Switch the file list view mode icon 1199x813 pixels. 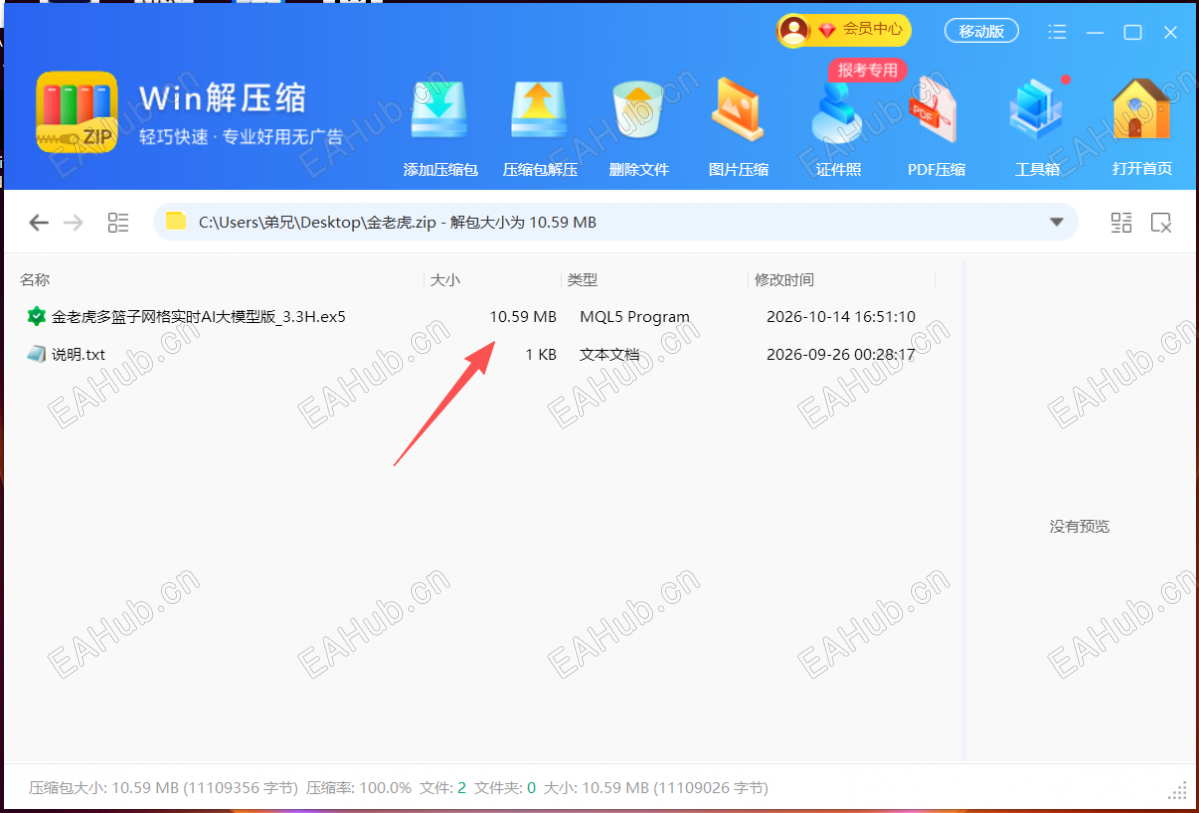[x=118, y=223]
